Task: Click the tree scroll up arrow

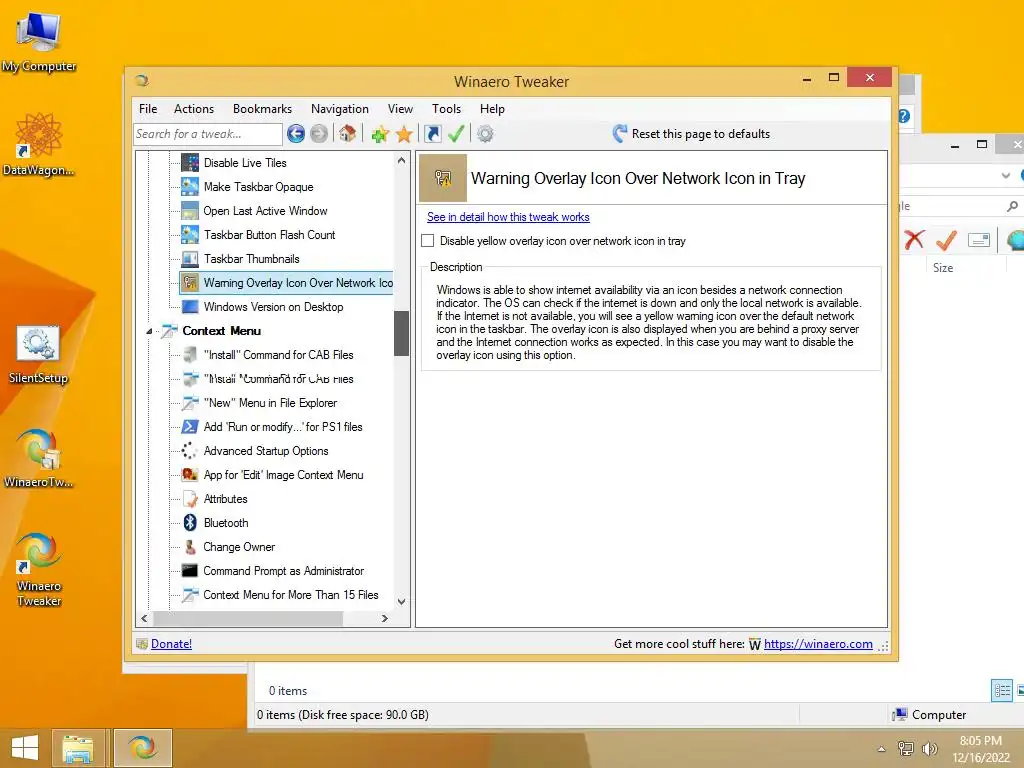Action: pyautogui.click(x=402, y=160)
